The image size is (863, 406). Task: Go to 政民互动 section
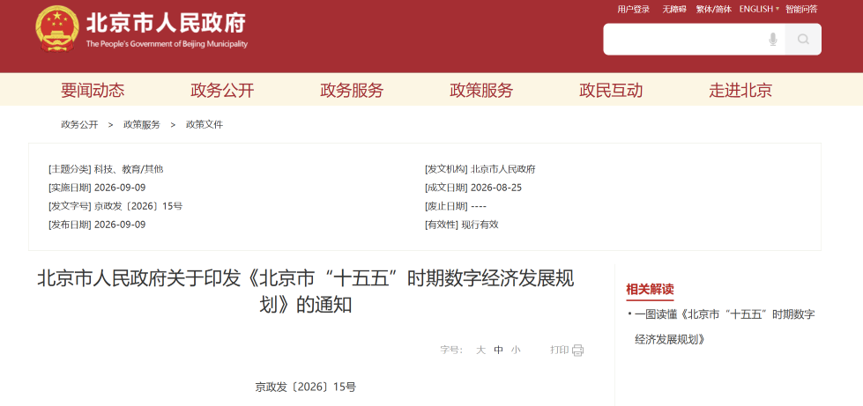(611, 90)
